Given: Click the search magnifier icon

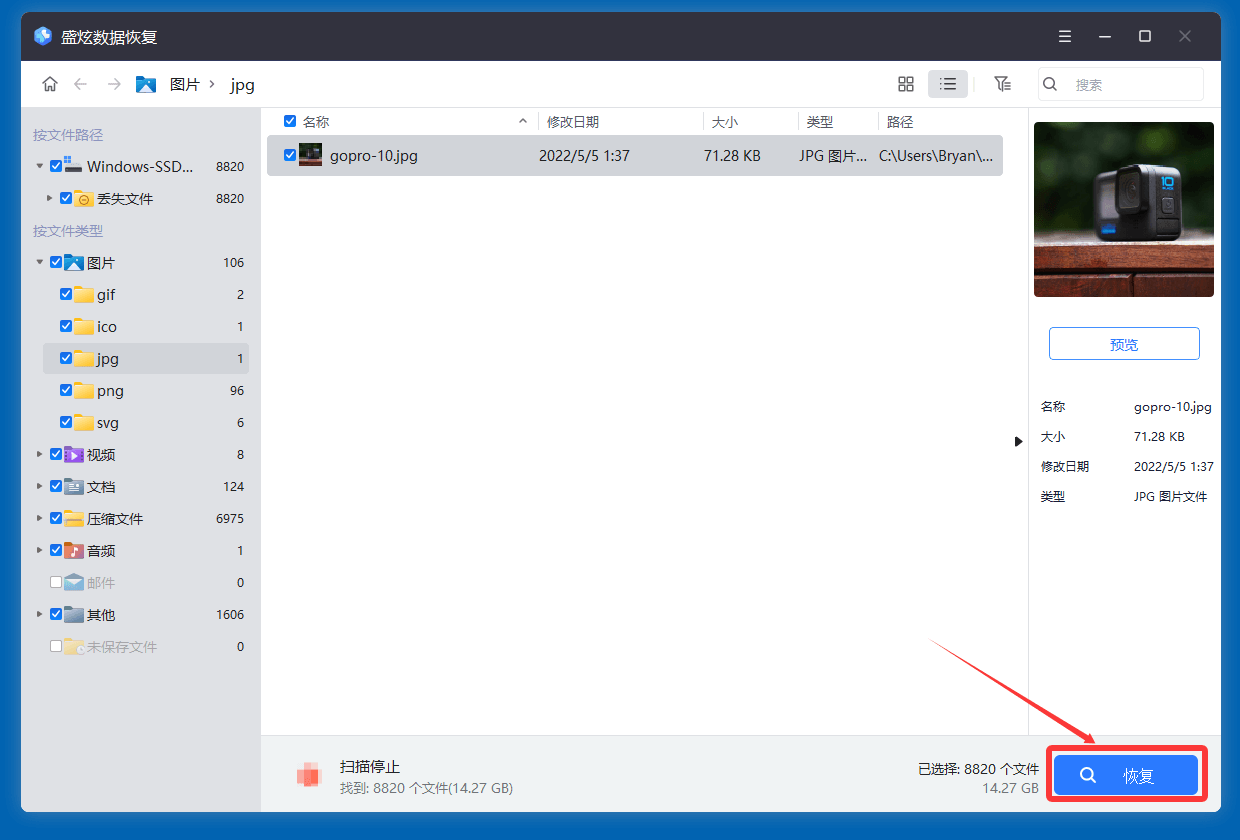Looking at the screenshot, I should pos(1050,83).
